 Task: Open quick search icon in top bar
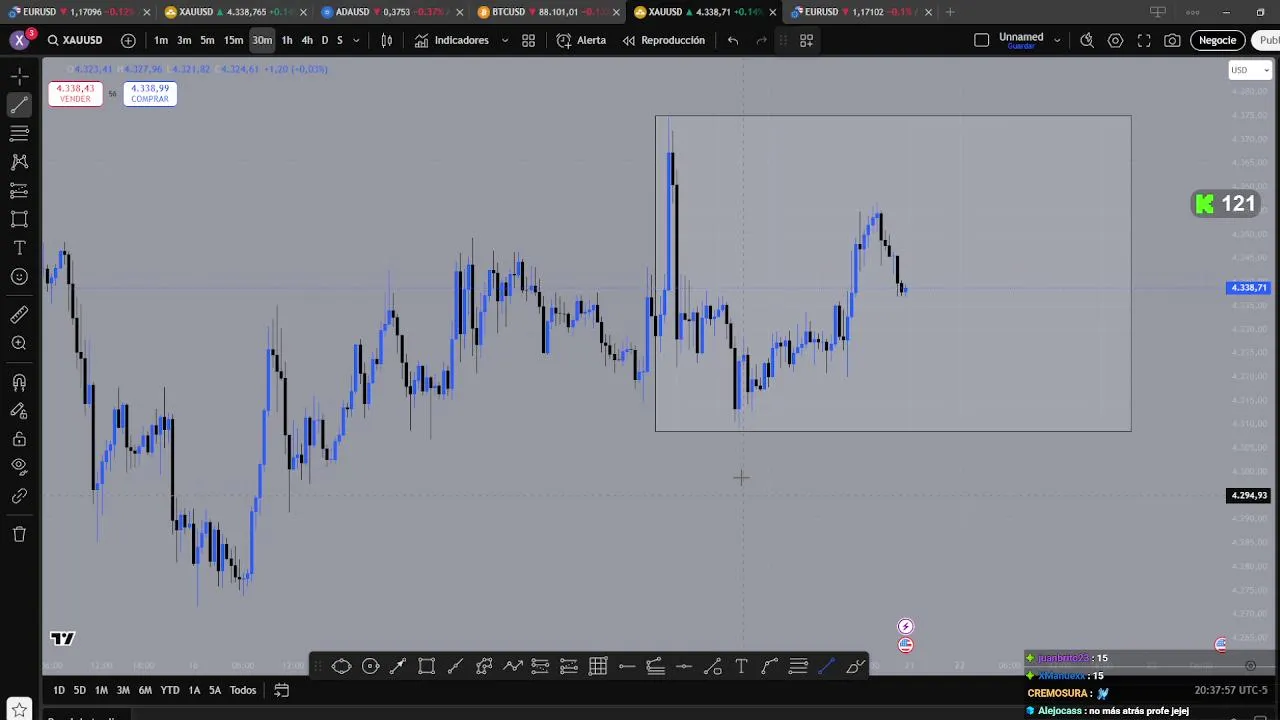pyautogui.click(x=1087, y=40)
